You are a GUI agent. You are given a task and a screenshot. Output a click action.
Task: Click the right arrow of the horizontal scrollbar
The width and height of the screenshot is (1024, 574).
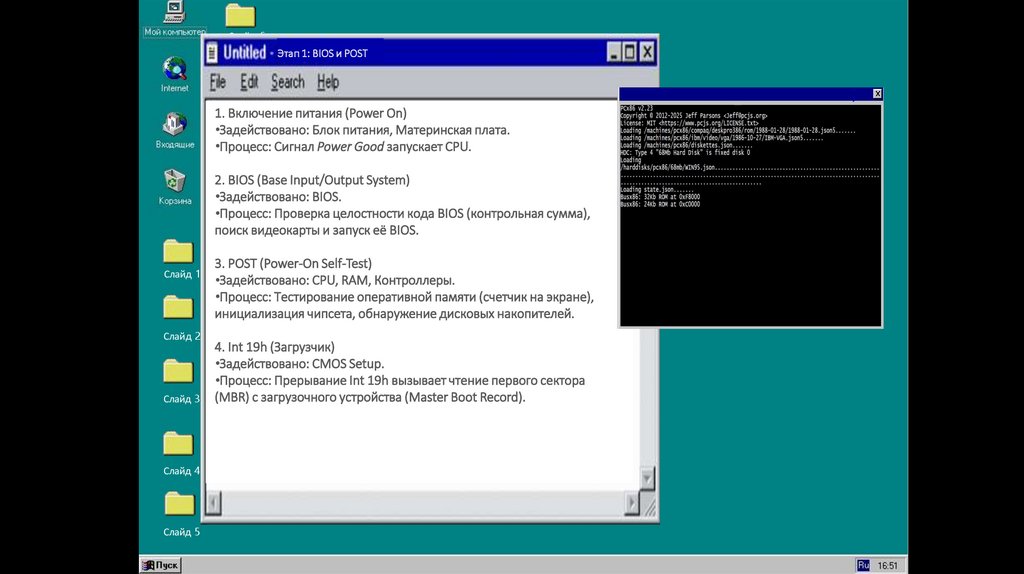click(x=632, y=503)
